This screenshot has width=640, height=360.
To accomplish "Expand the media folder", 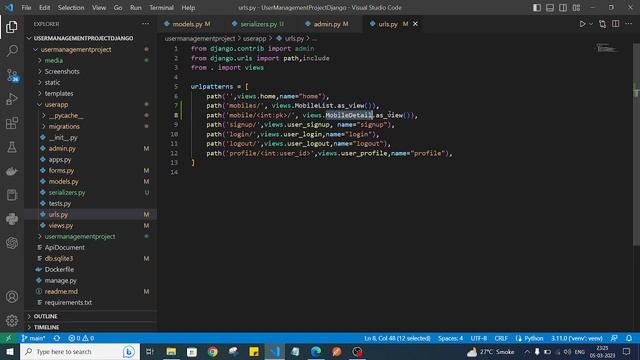I will click(54, 60).
